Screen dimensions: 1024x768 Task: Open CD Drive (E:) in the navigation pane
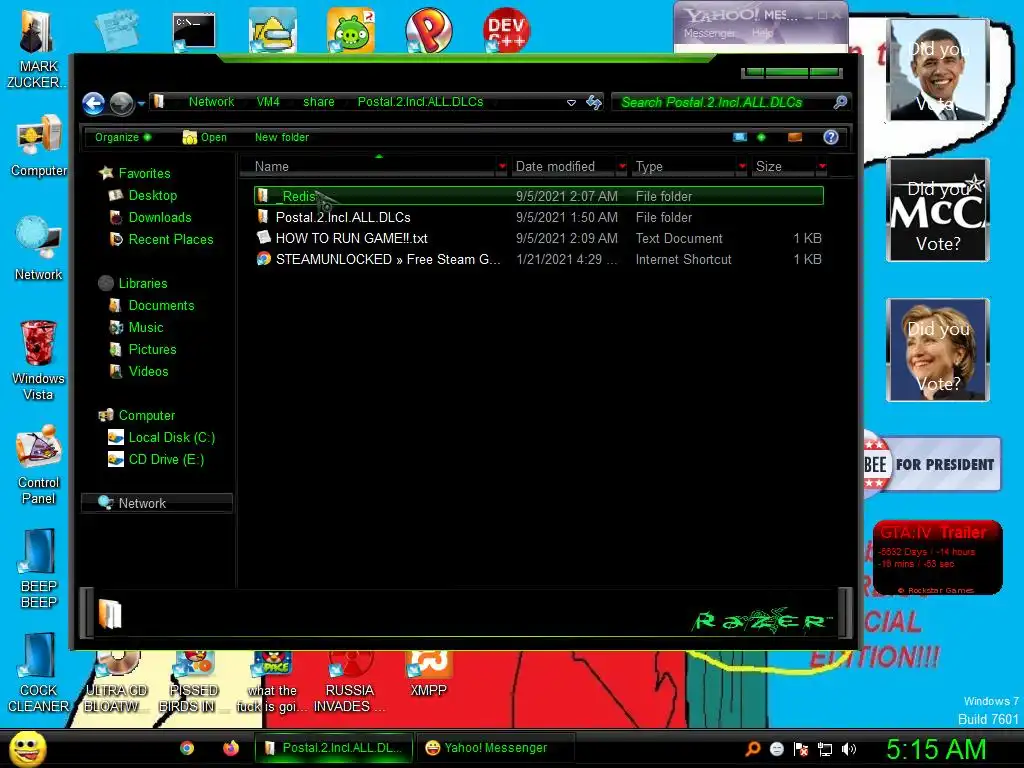pos(156,460)
